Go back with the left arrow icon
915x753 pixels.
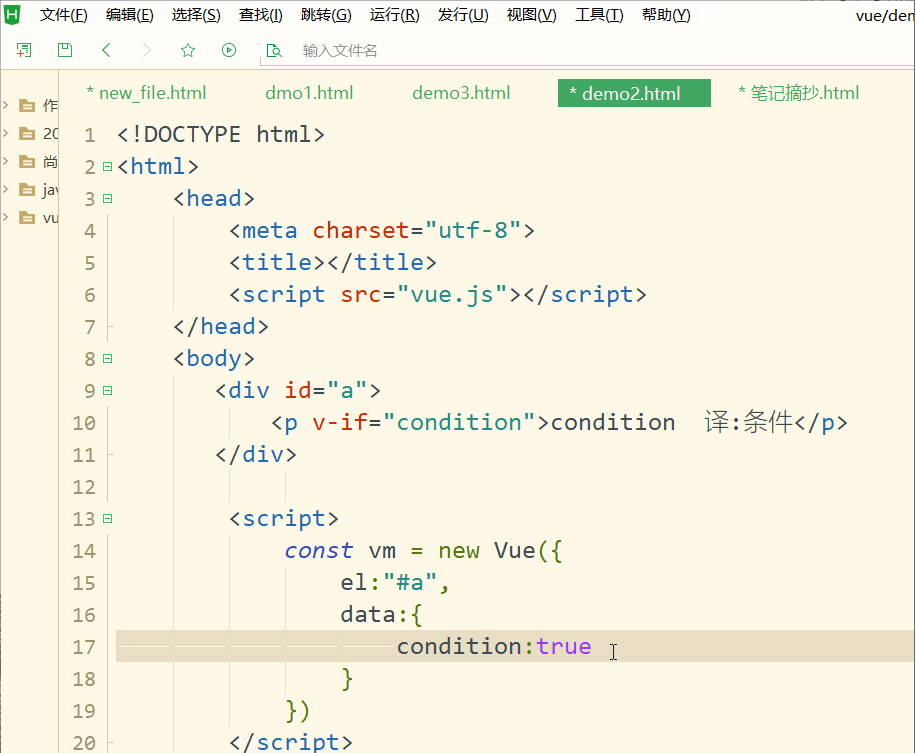(x=106, y=50)
